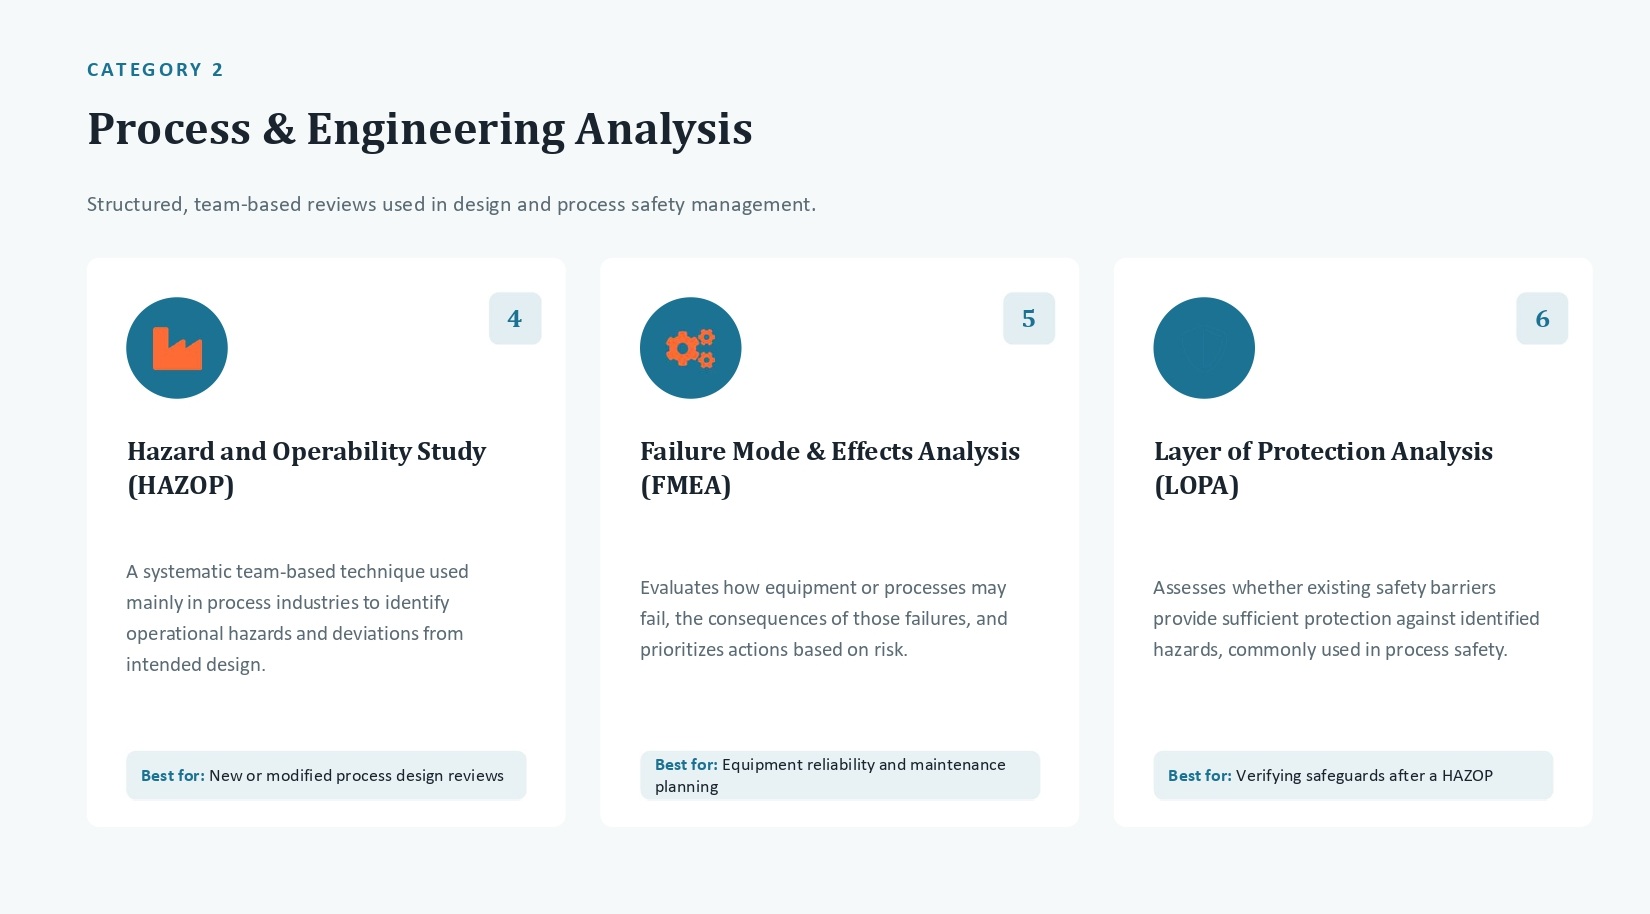Select the number 6 badge
The width and height of the screenshot is (1650, 914).
[x=1542, y=318]
